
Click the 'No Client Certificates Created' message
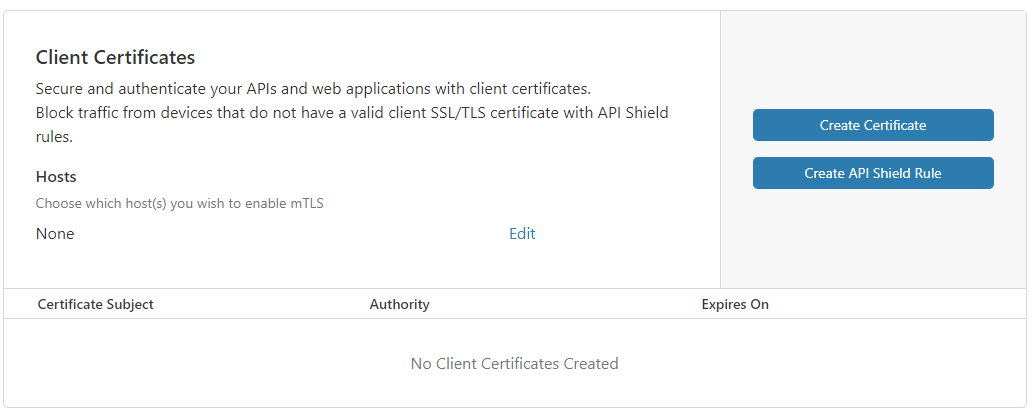[x=514, y=364]
